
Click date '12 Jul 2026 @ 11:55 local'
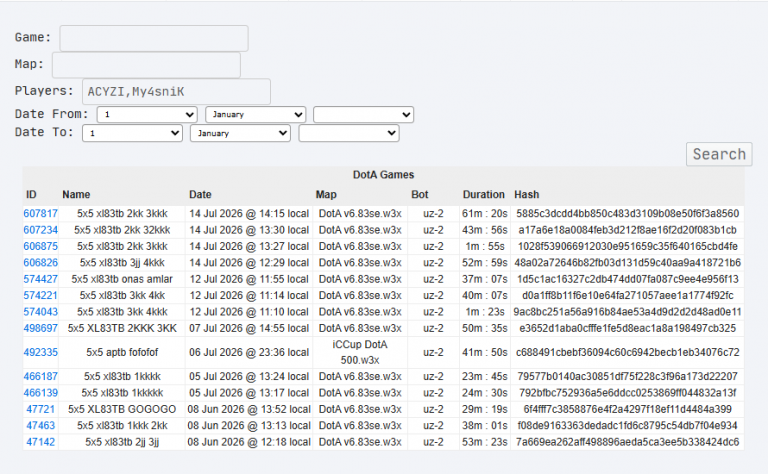(x=249, y=279)
